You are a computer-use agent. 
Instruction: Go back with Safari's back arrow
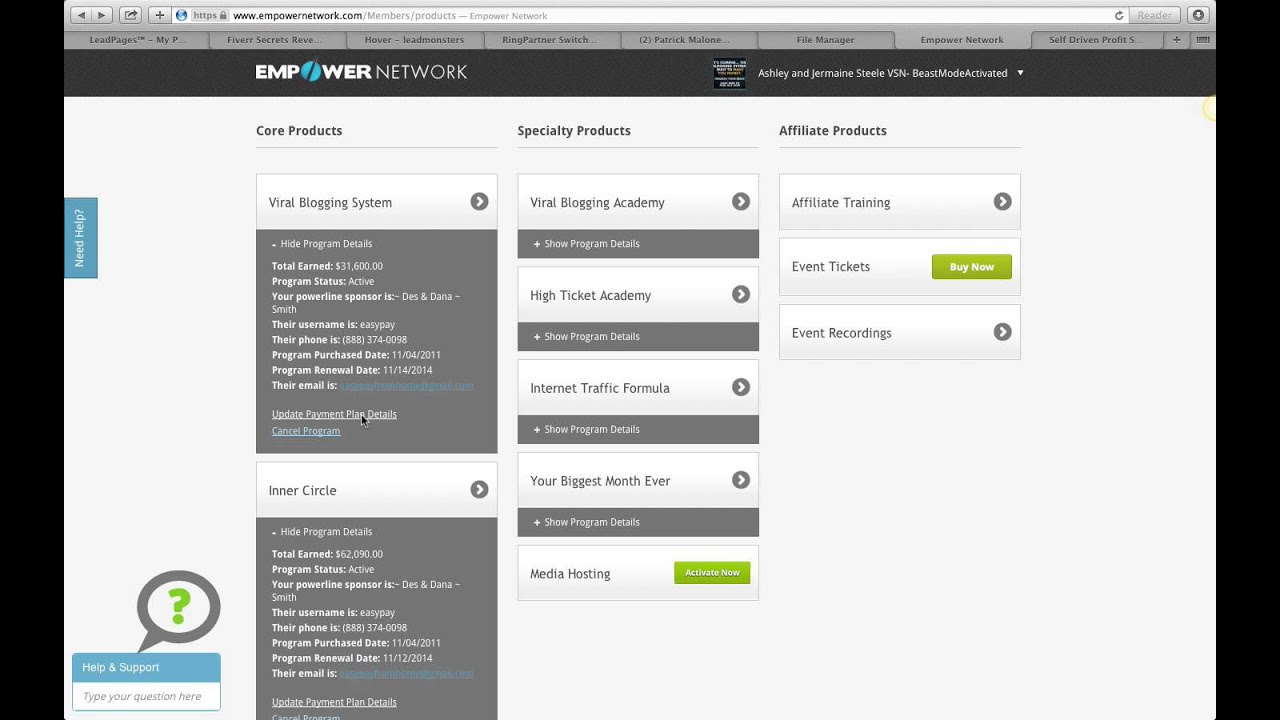point(80,15)
